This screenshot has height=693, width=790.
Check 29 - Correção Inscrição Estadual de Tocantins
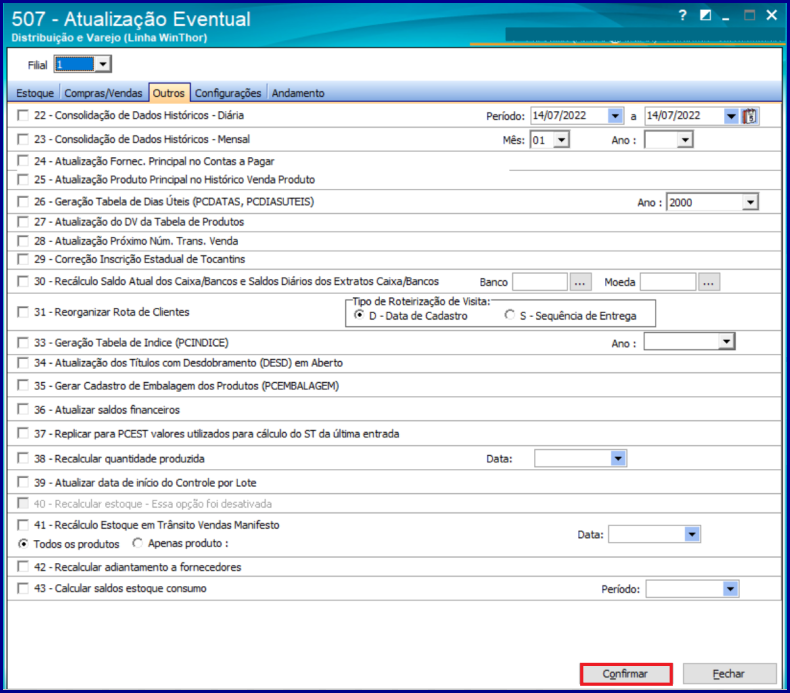pos(23,259)
